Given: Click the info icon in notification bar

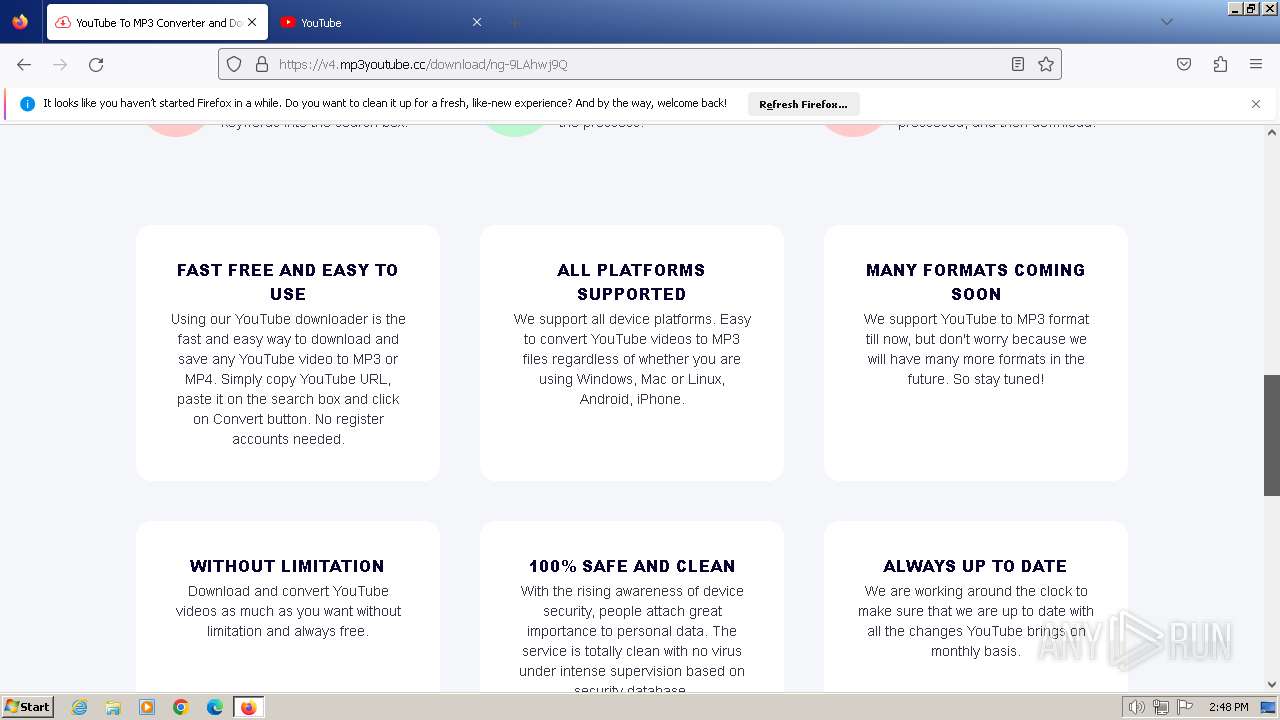Looking at the screenshot, I should pos(27,104).
